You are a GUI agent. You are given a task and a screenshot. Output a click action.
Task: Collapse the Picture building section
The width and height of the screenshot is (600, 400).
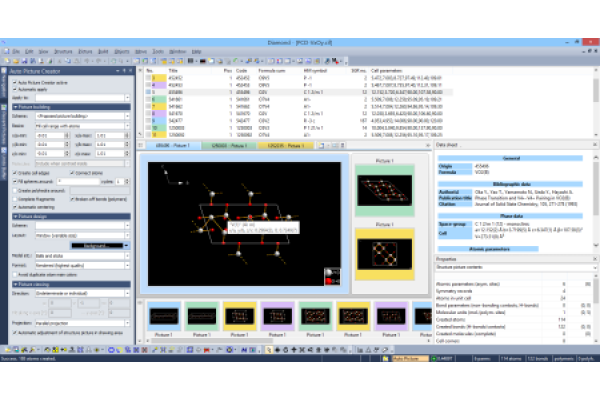tap(71, 107)
